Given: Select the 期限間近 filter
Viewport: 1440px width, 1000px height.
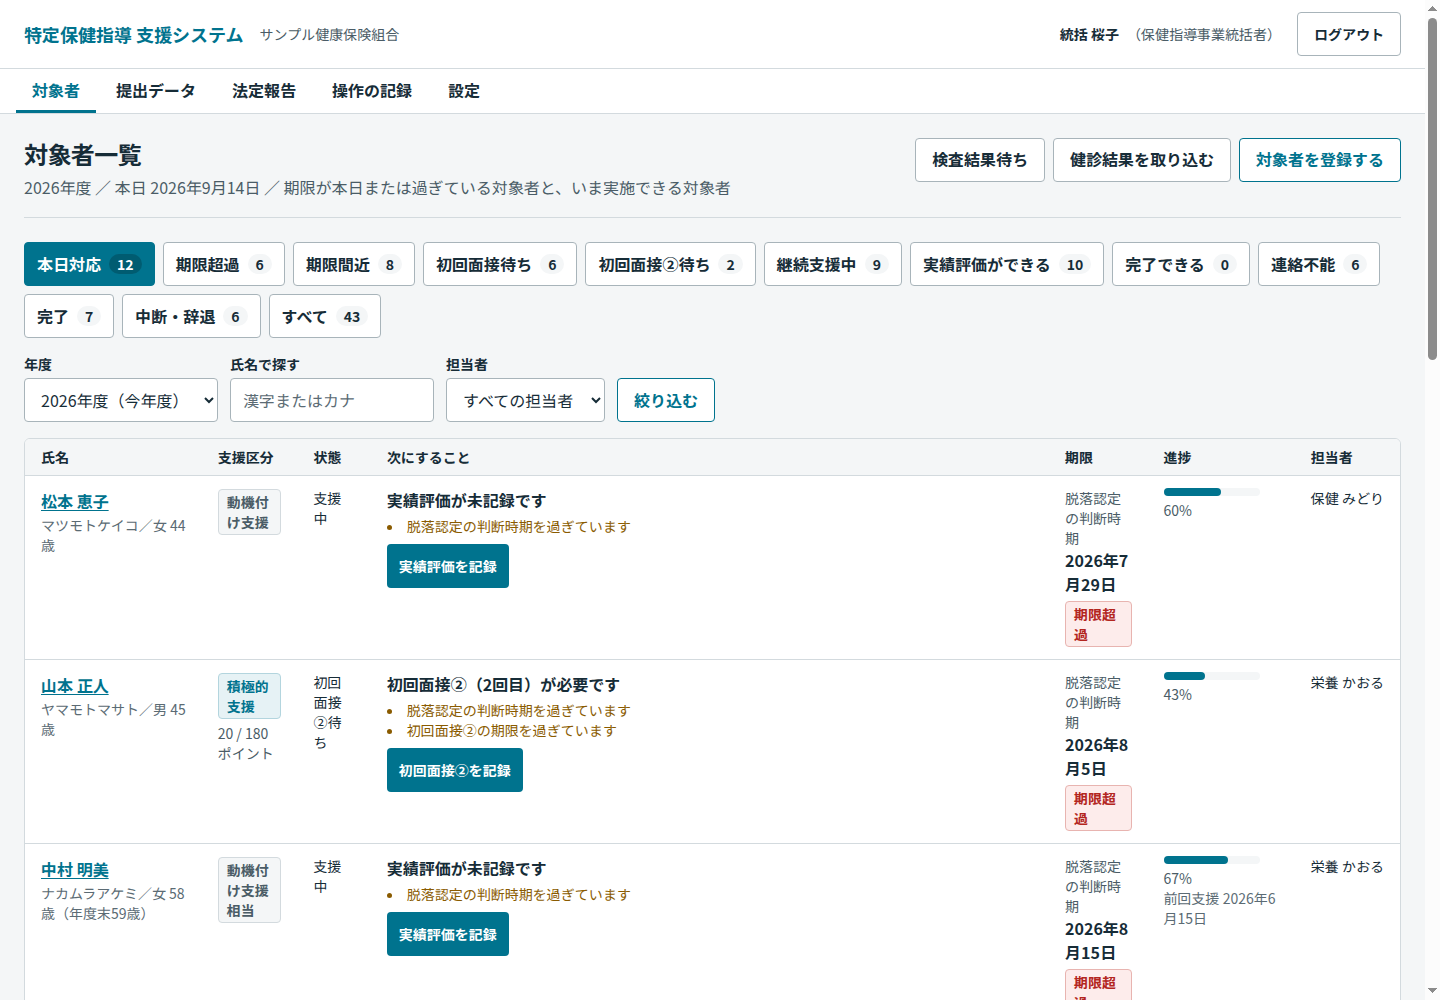Looking at the screenshot, I should click(354, 264).
